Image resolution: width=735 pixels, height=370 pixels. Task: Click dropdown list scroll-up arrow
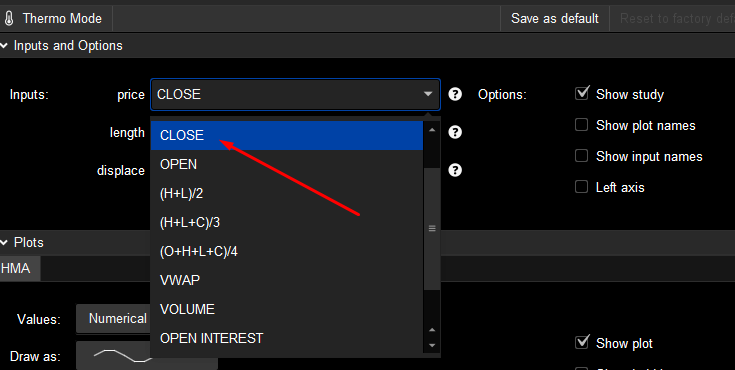coord(432,129)
